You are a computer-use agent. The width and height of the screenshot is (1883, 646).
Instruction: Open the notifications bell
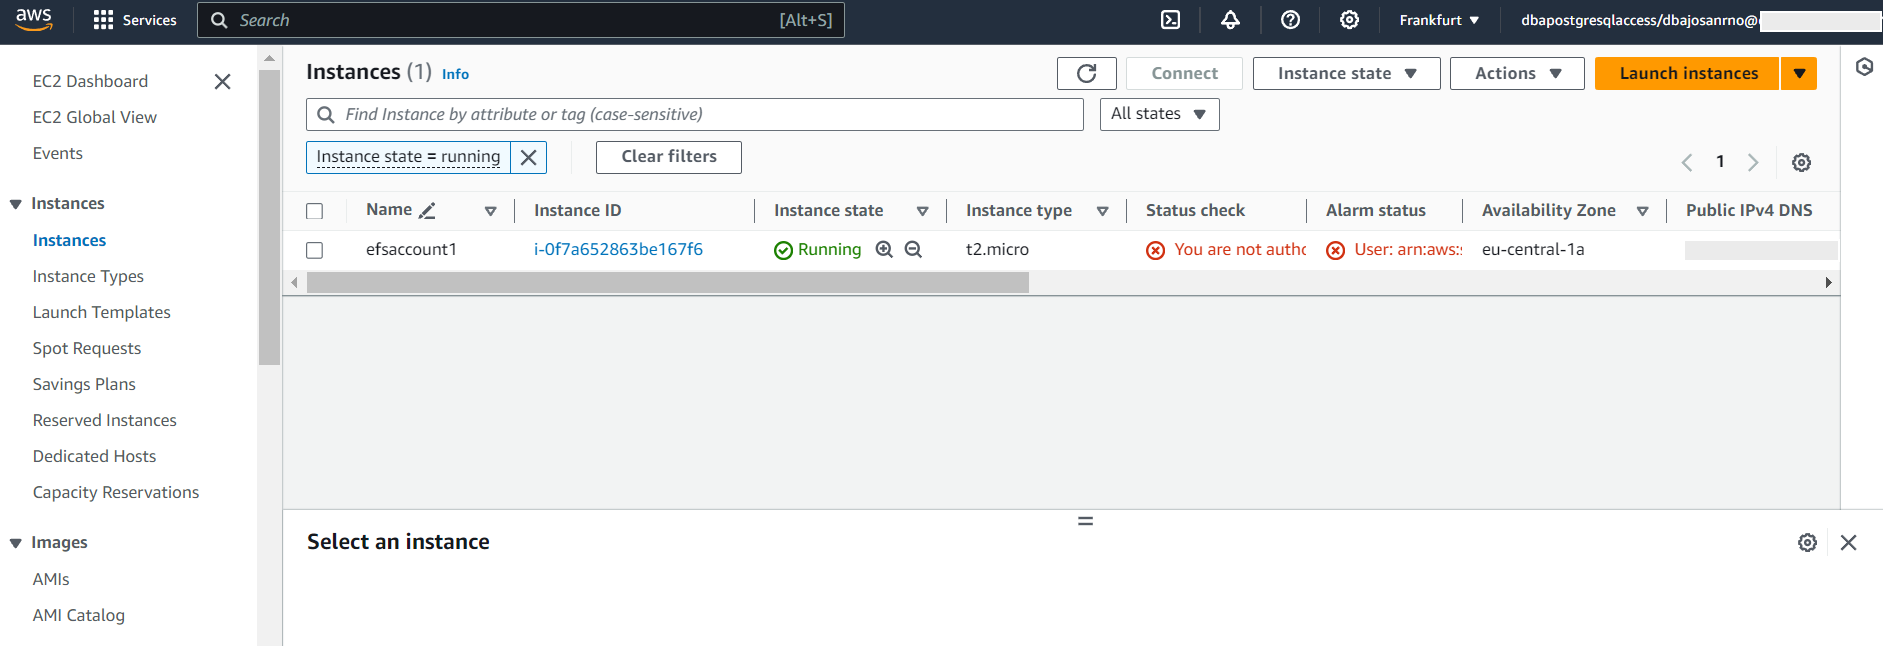1230,20
